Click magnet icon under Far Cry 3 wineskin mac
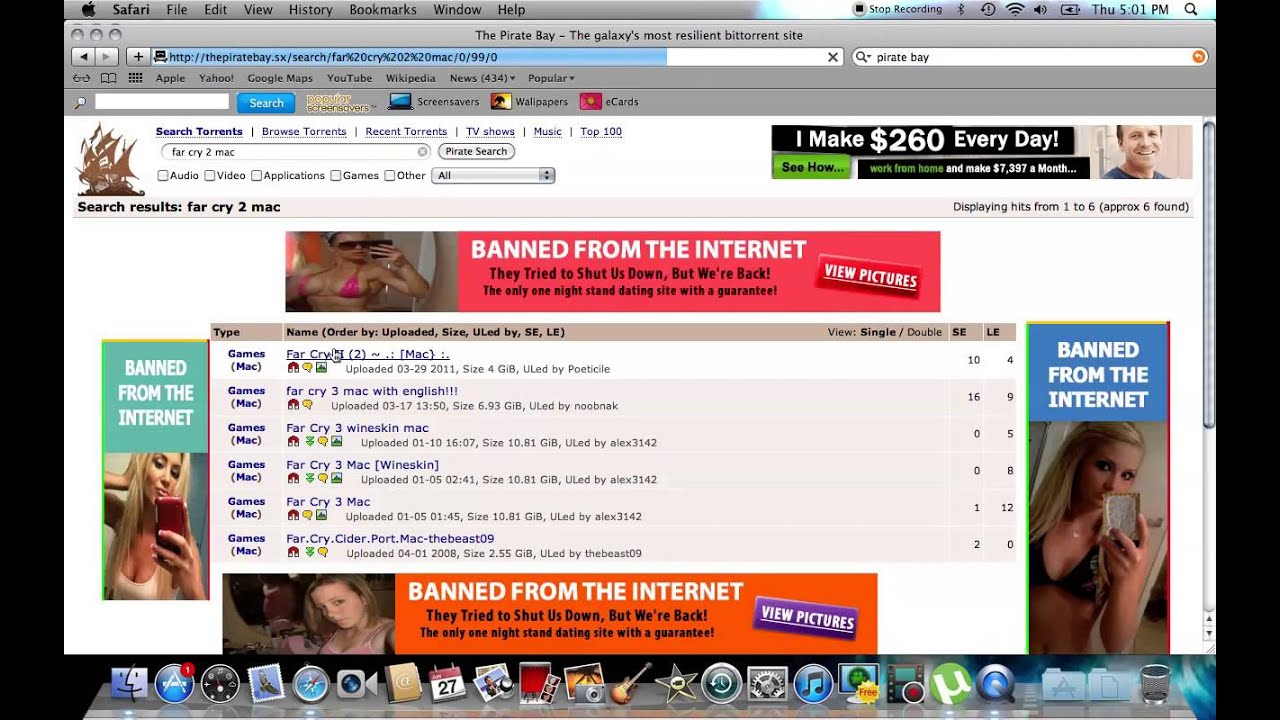1280x720 pixels. (293, 442)
